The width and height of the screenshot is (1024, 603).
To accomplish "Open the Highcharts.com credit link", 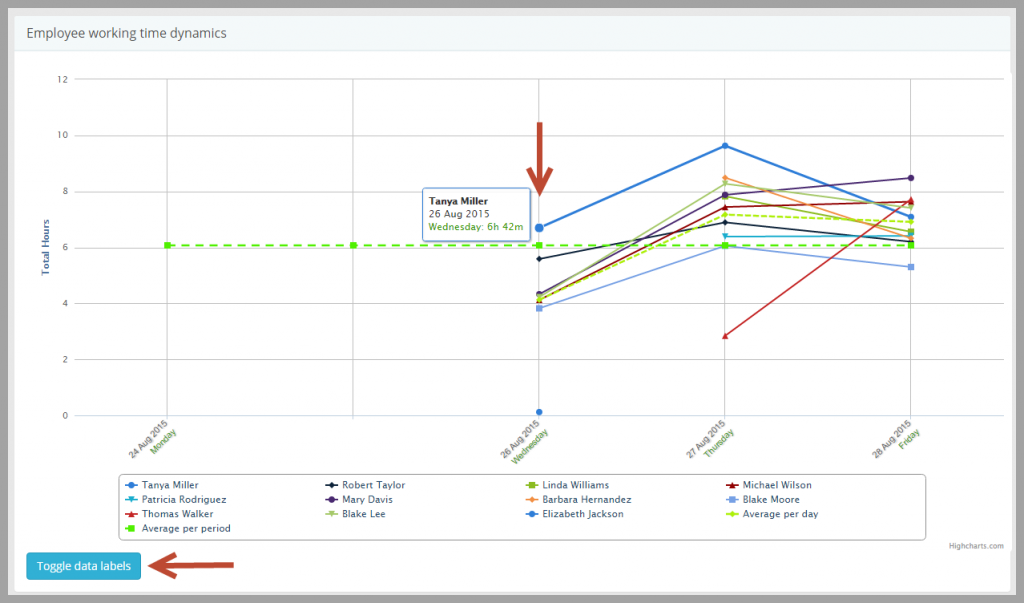I will (976, 546).
